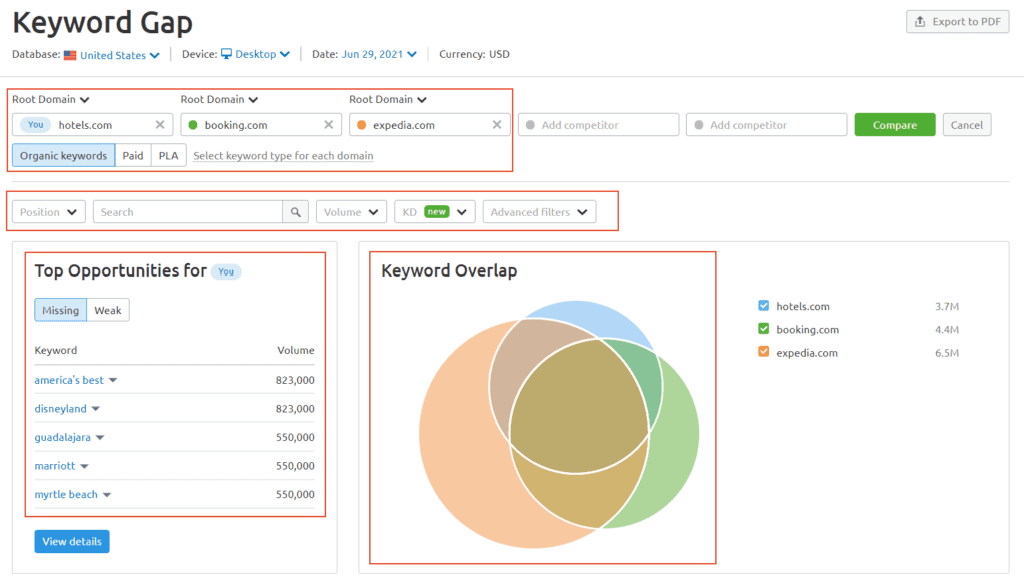Viewport: 1024px width, 585px height.
Task: Open Root Domain dropdown above hotels.com
Action: coord(50,99)
